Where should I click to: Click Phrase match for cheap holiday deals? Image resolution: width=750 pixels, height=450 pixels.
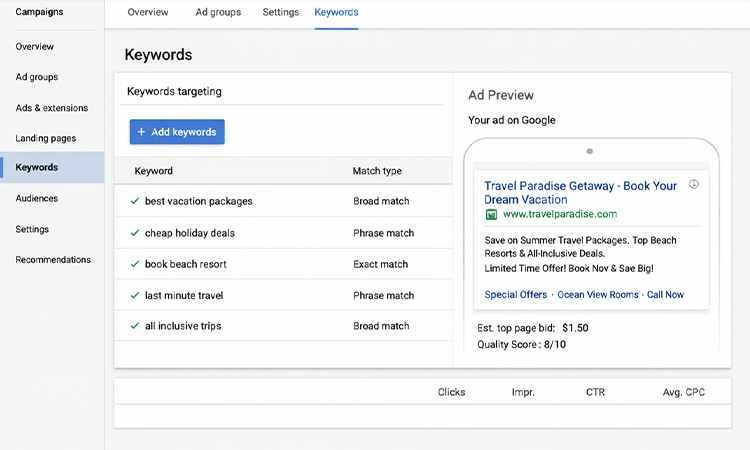click(x=384, y=233)
